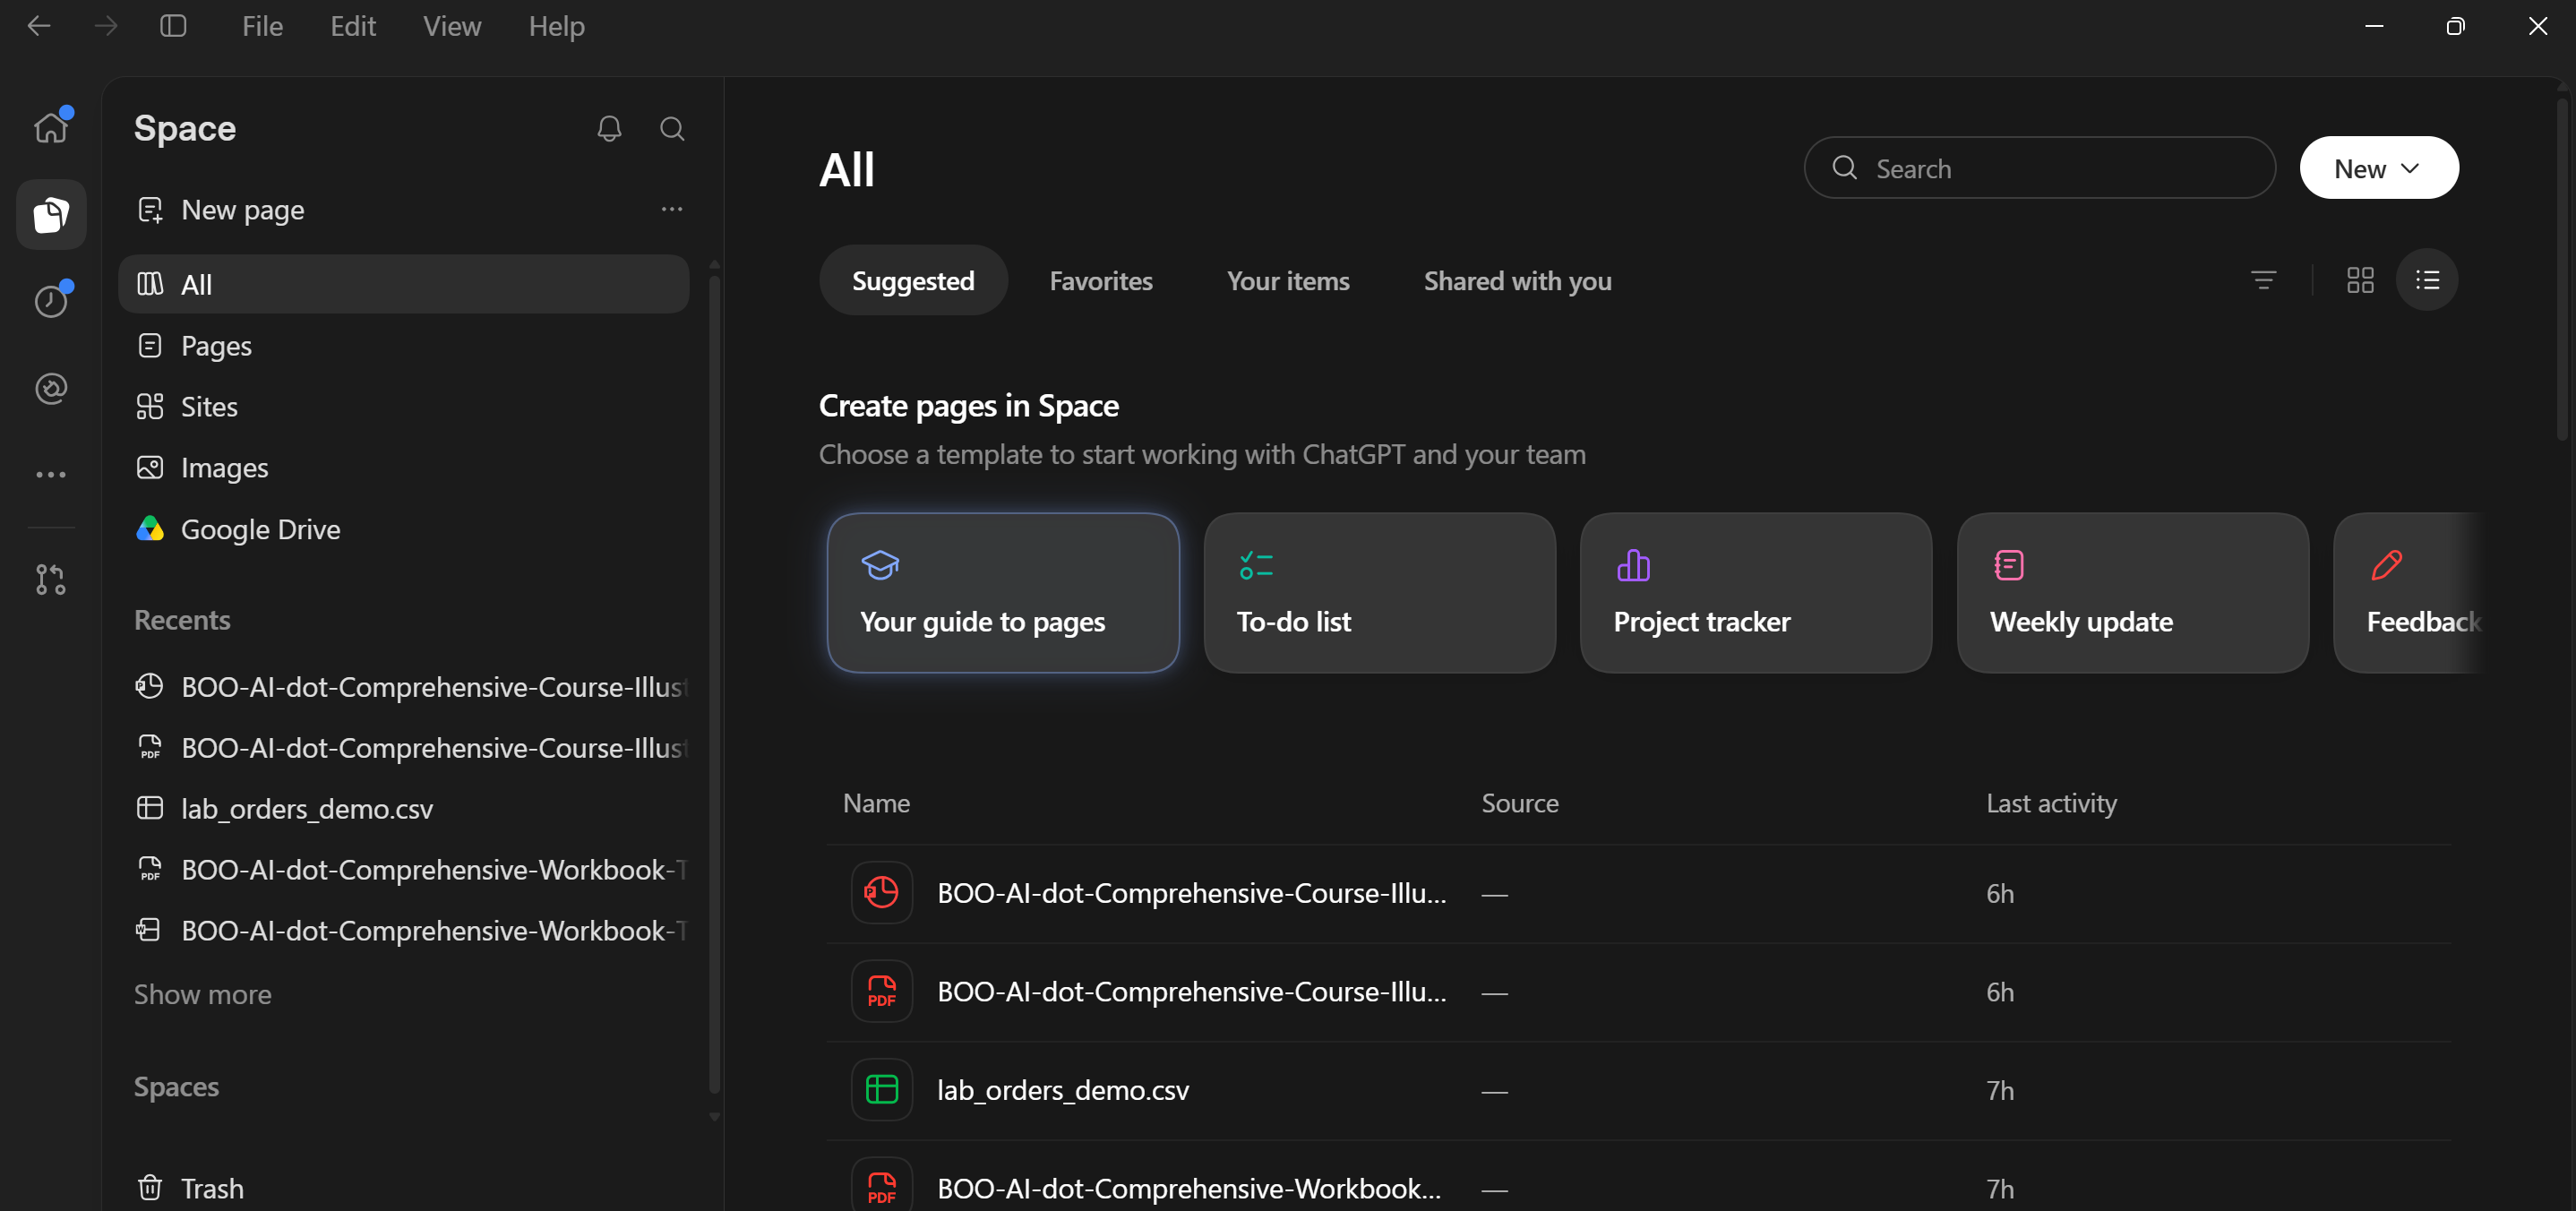Screen dimensions: 2576x1211
Task: Click the Last activity column header
Action: pos(2051,803)
